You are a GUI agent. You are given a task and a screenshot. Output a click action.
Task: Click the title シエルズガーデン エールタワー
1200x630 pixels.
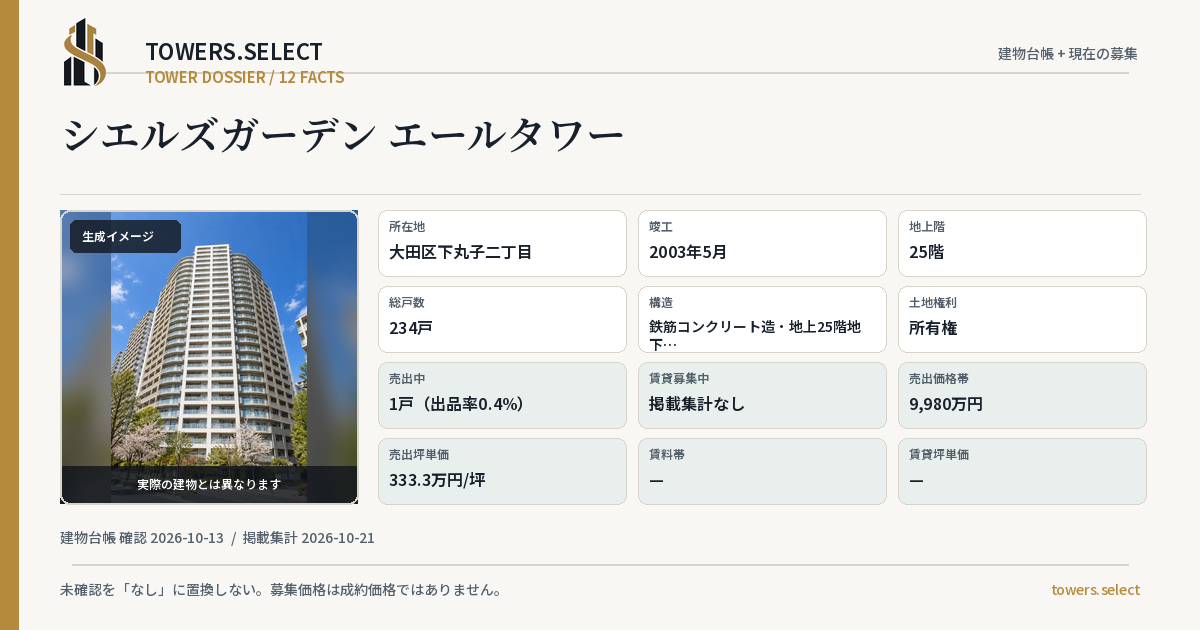pos(343,135)
